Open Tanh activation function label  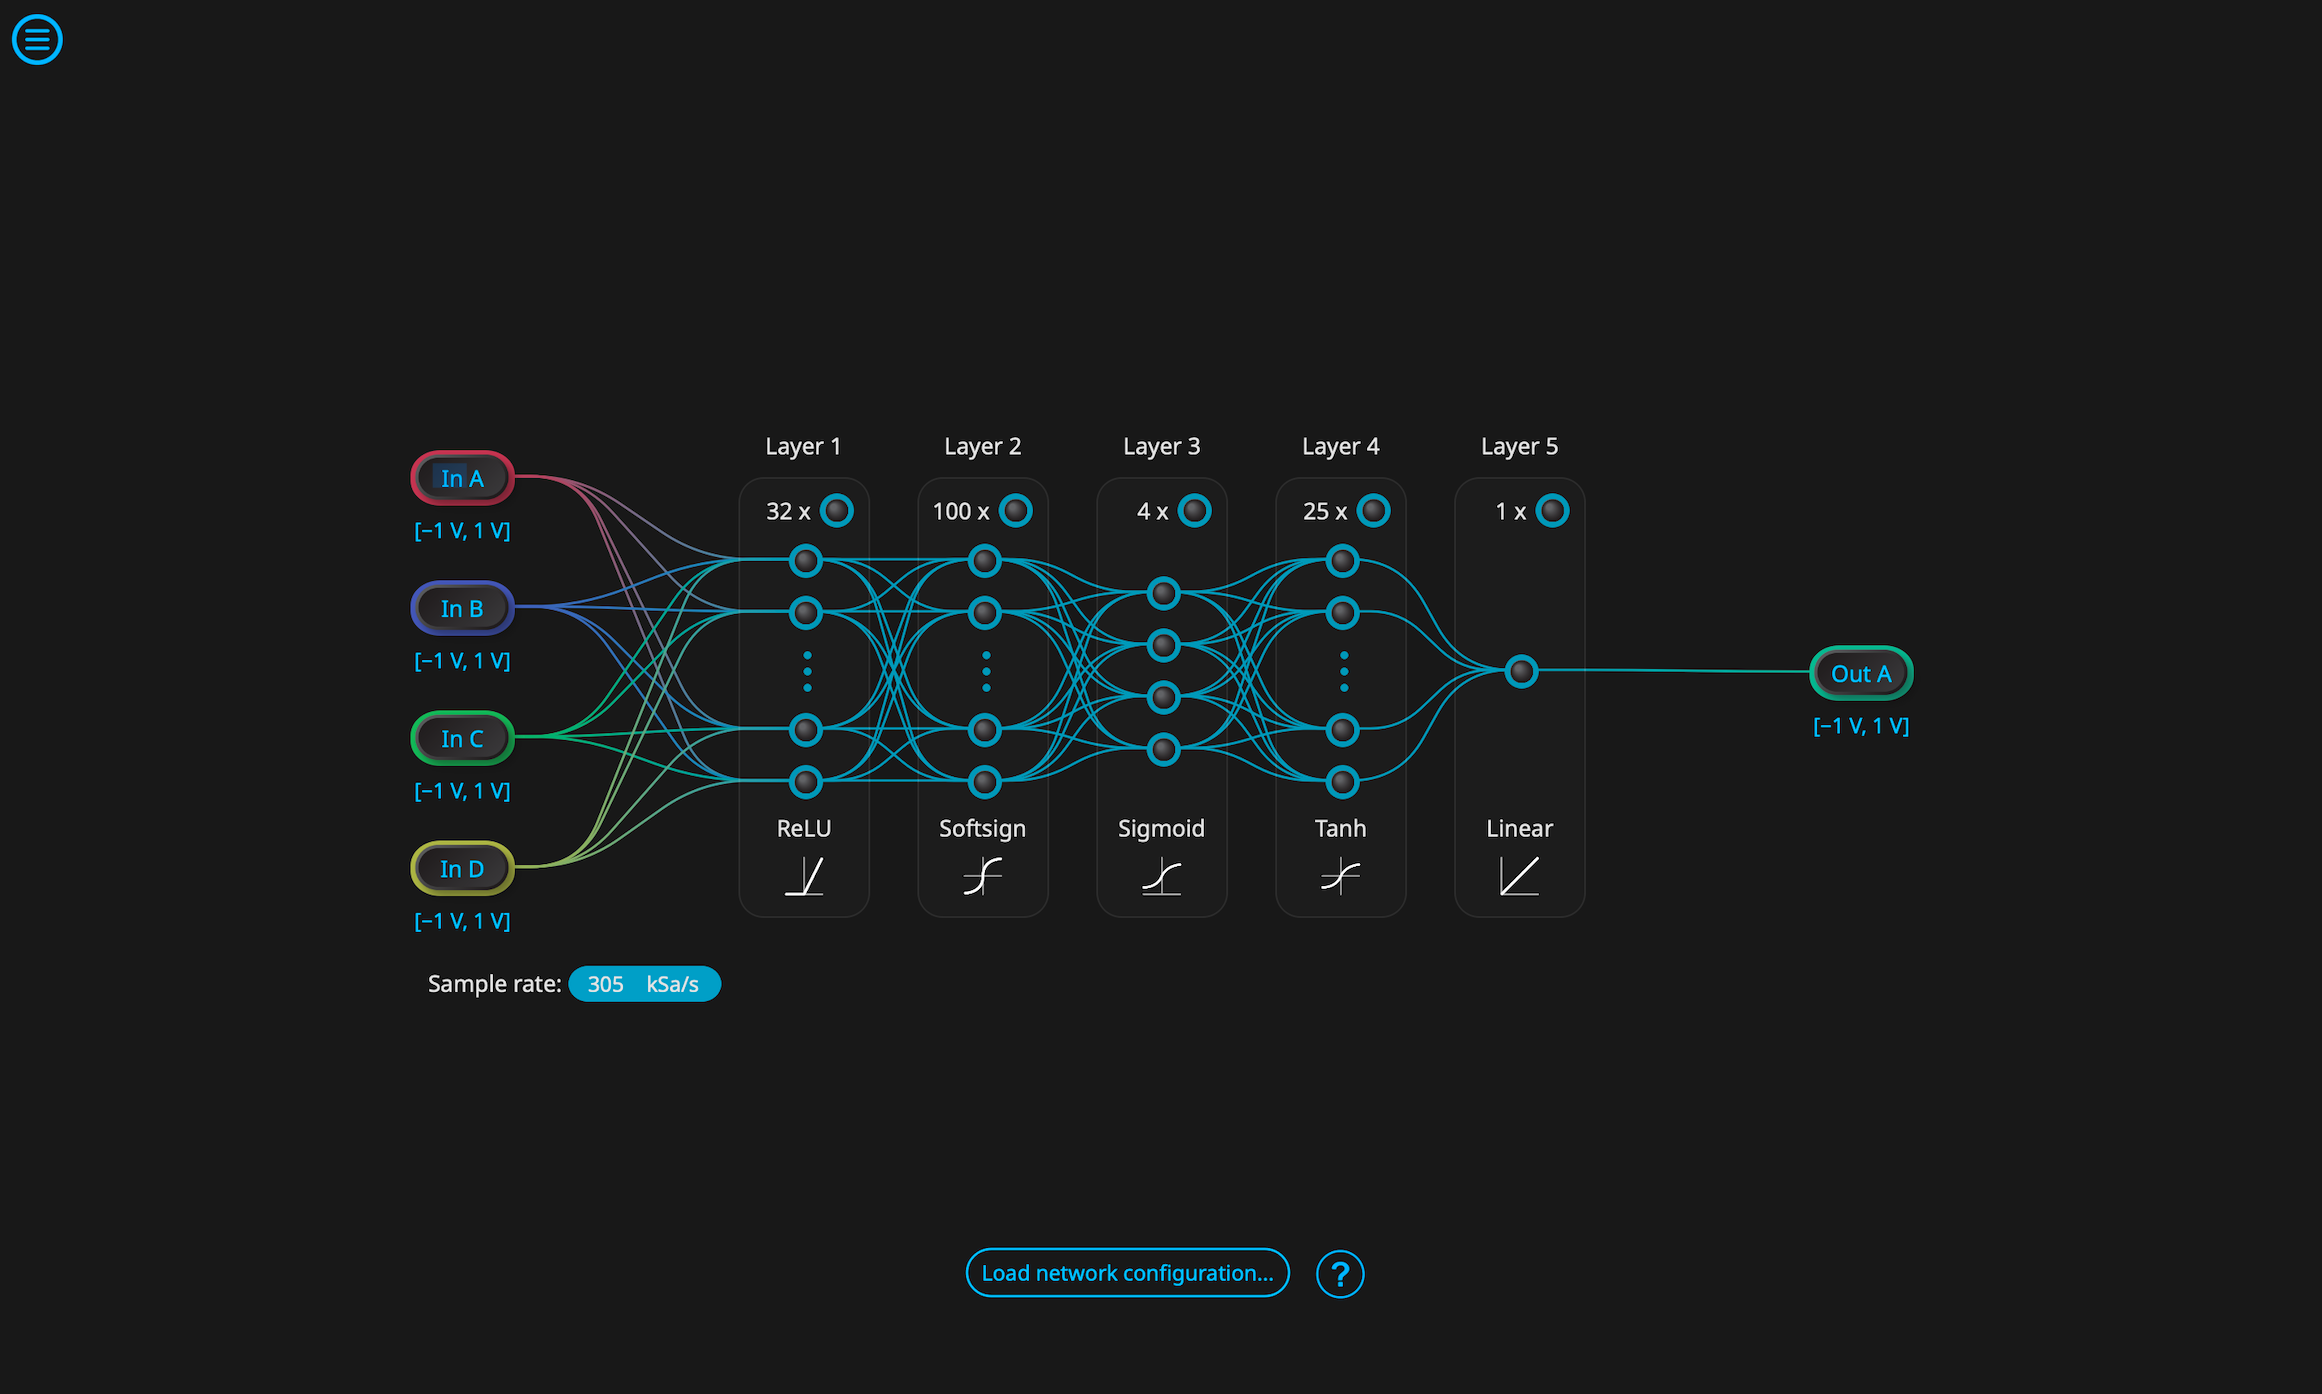[x=1341, y=828]
